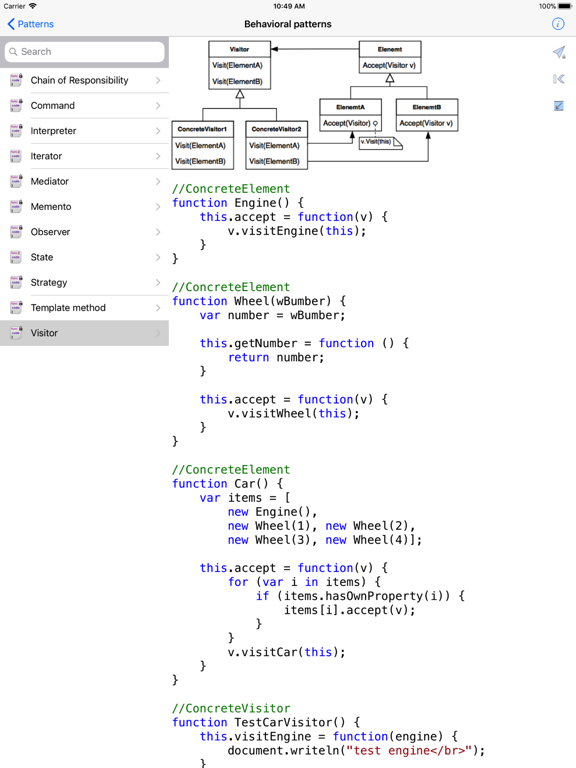Open the Interpreter pattern
This screenshot has height=768, width=576.
point(84,131)
